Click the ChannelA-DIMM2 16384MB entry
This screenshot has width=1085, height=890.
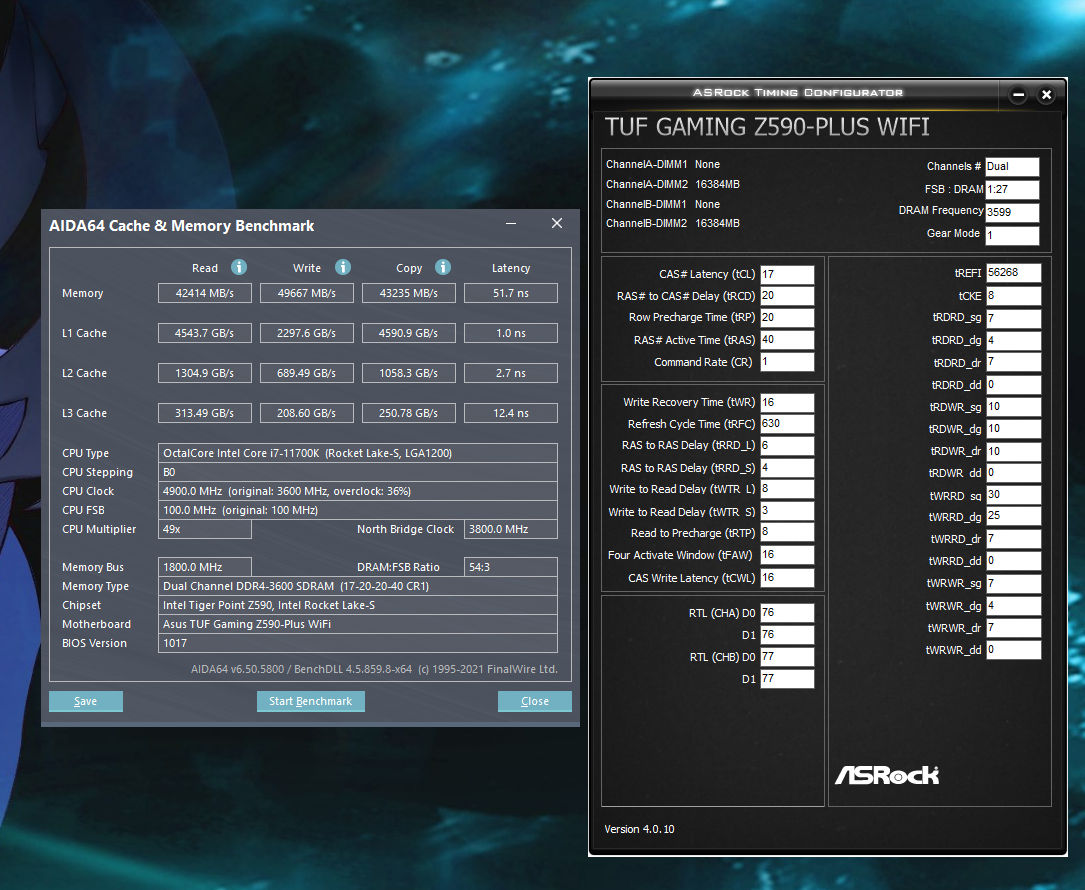[x=673, y=184]
